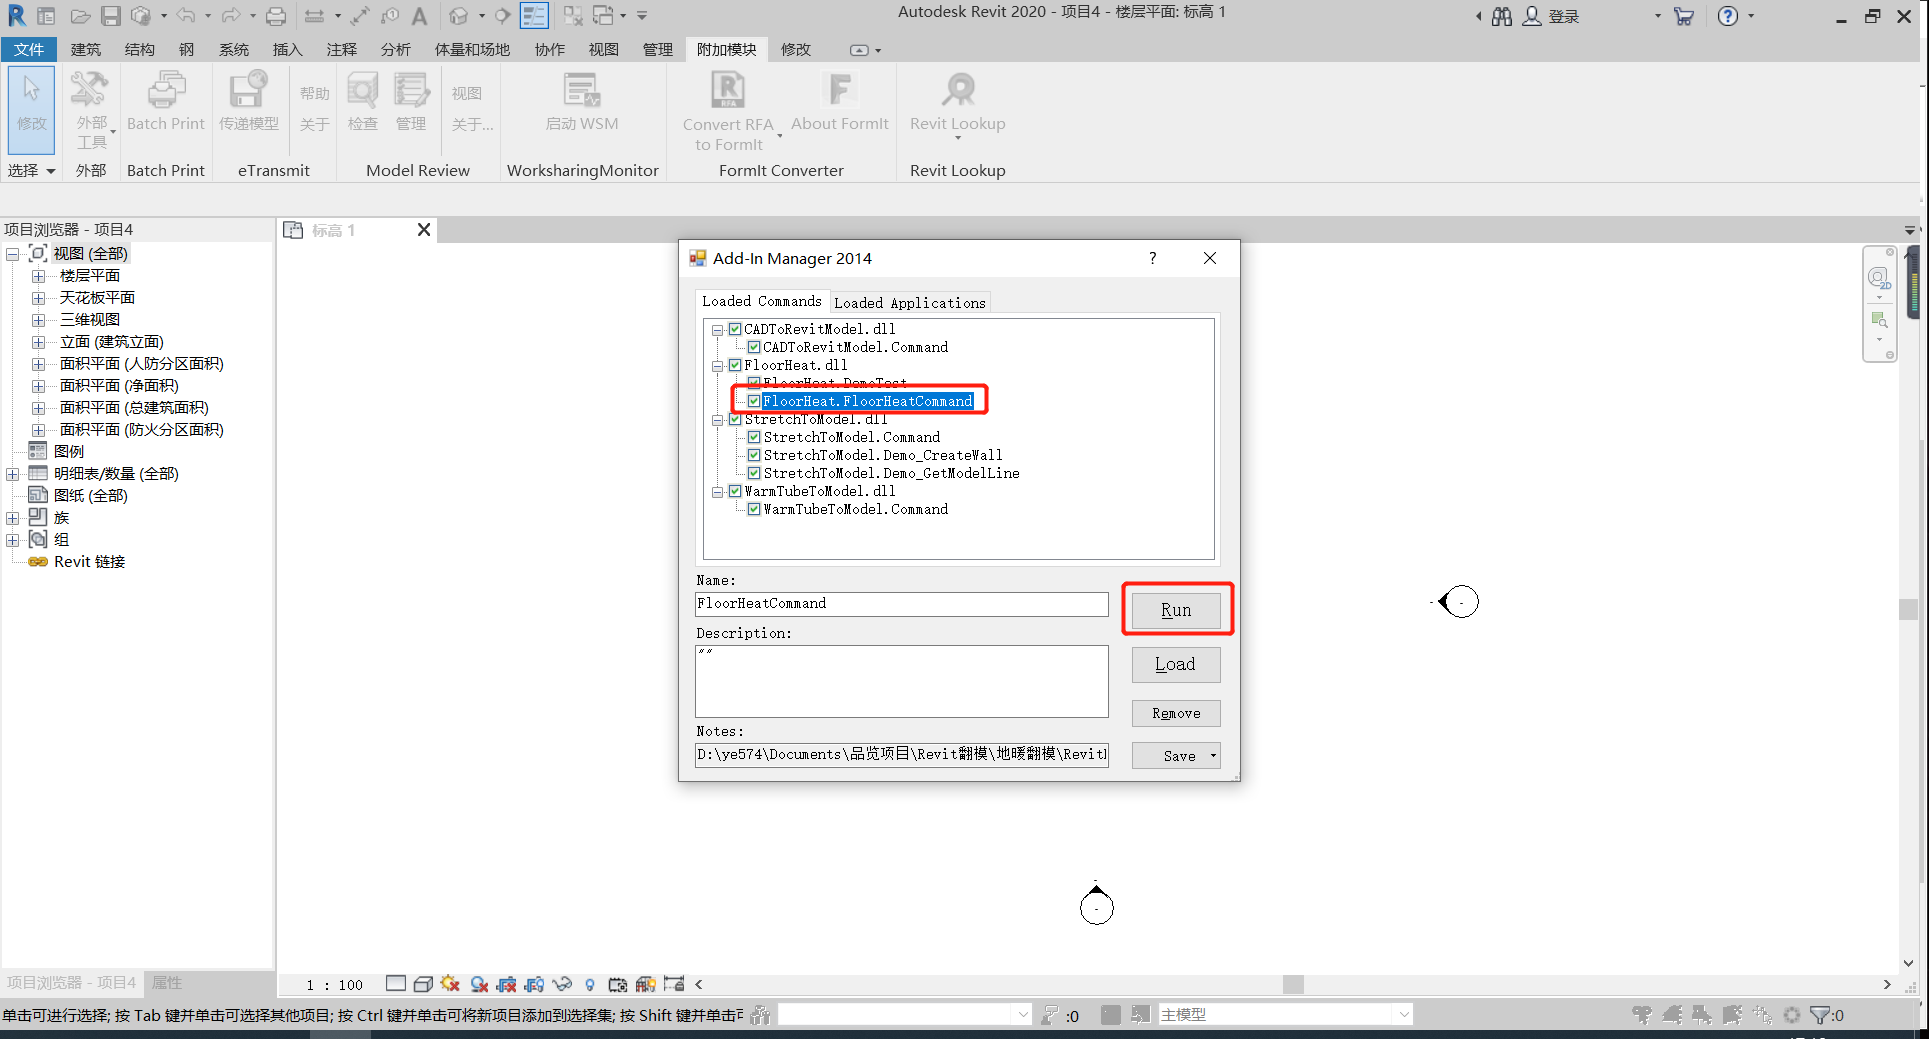This screenshot has width=1929, height=1039.
Task: Open the 文件 file menu
Action: (29, 50)
